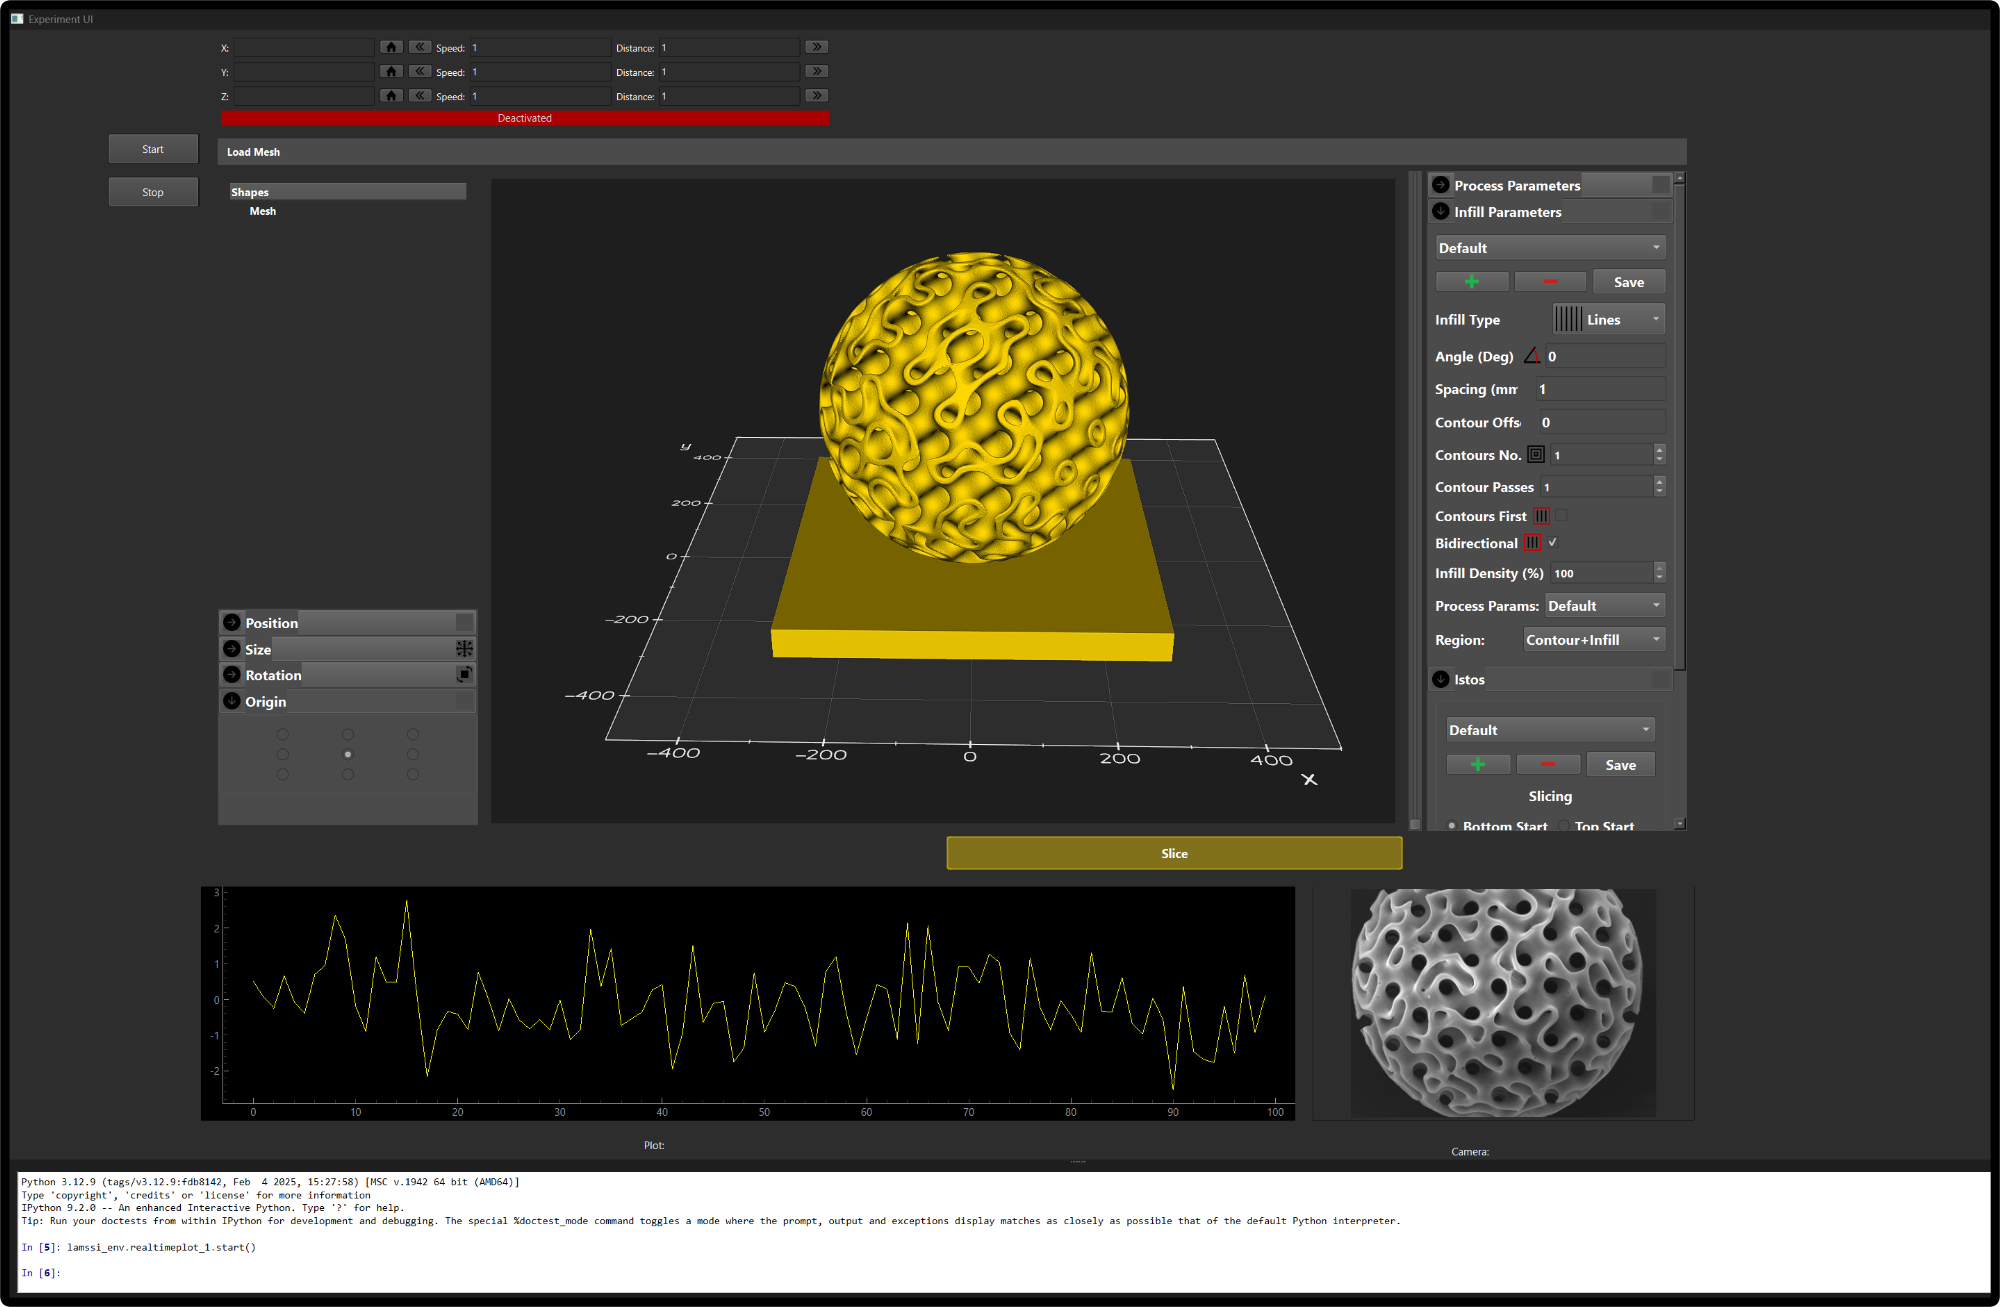Image resolution: width=2000 pixels, height=1307 pixels.
Task: Jog Y axis forward with double-right arrow
Action: 817,72
